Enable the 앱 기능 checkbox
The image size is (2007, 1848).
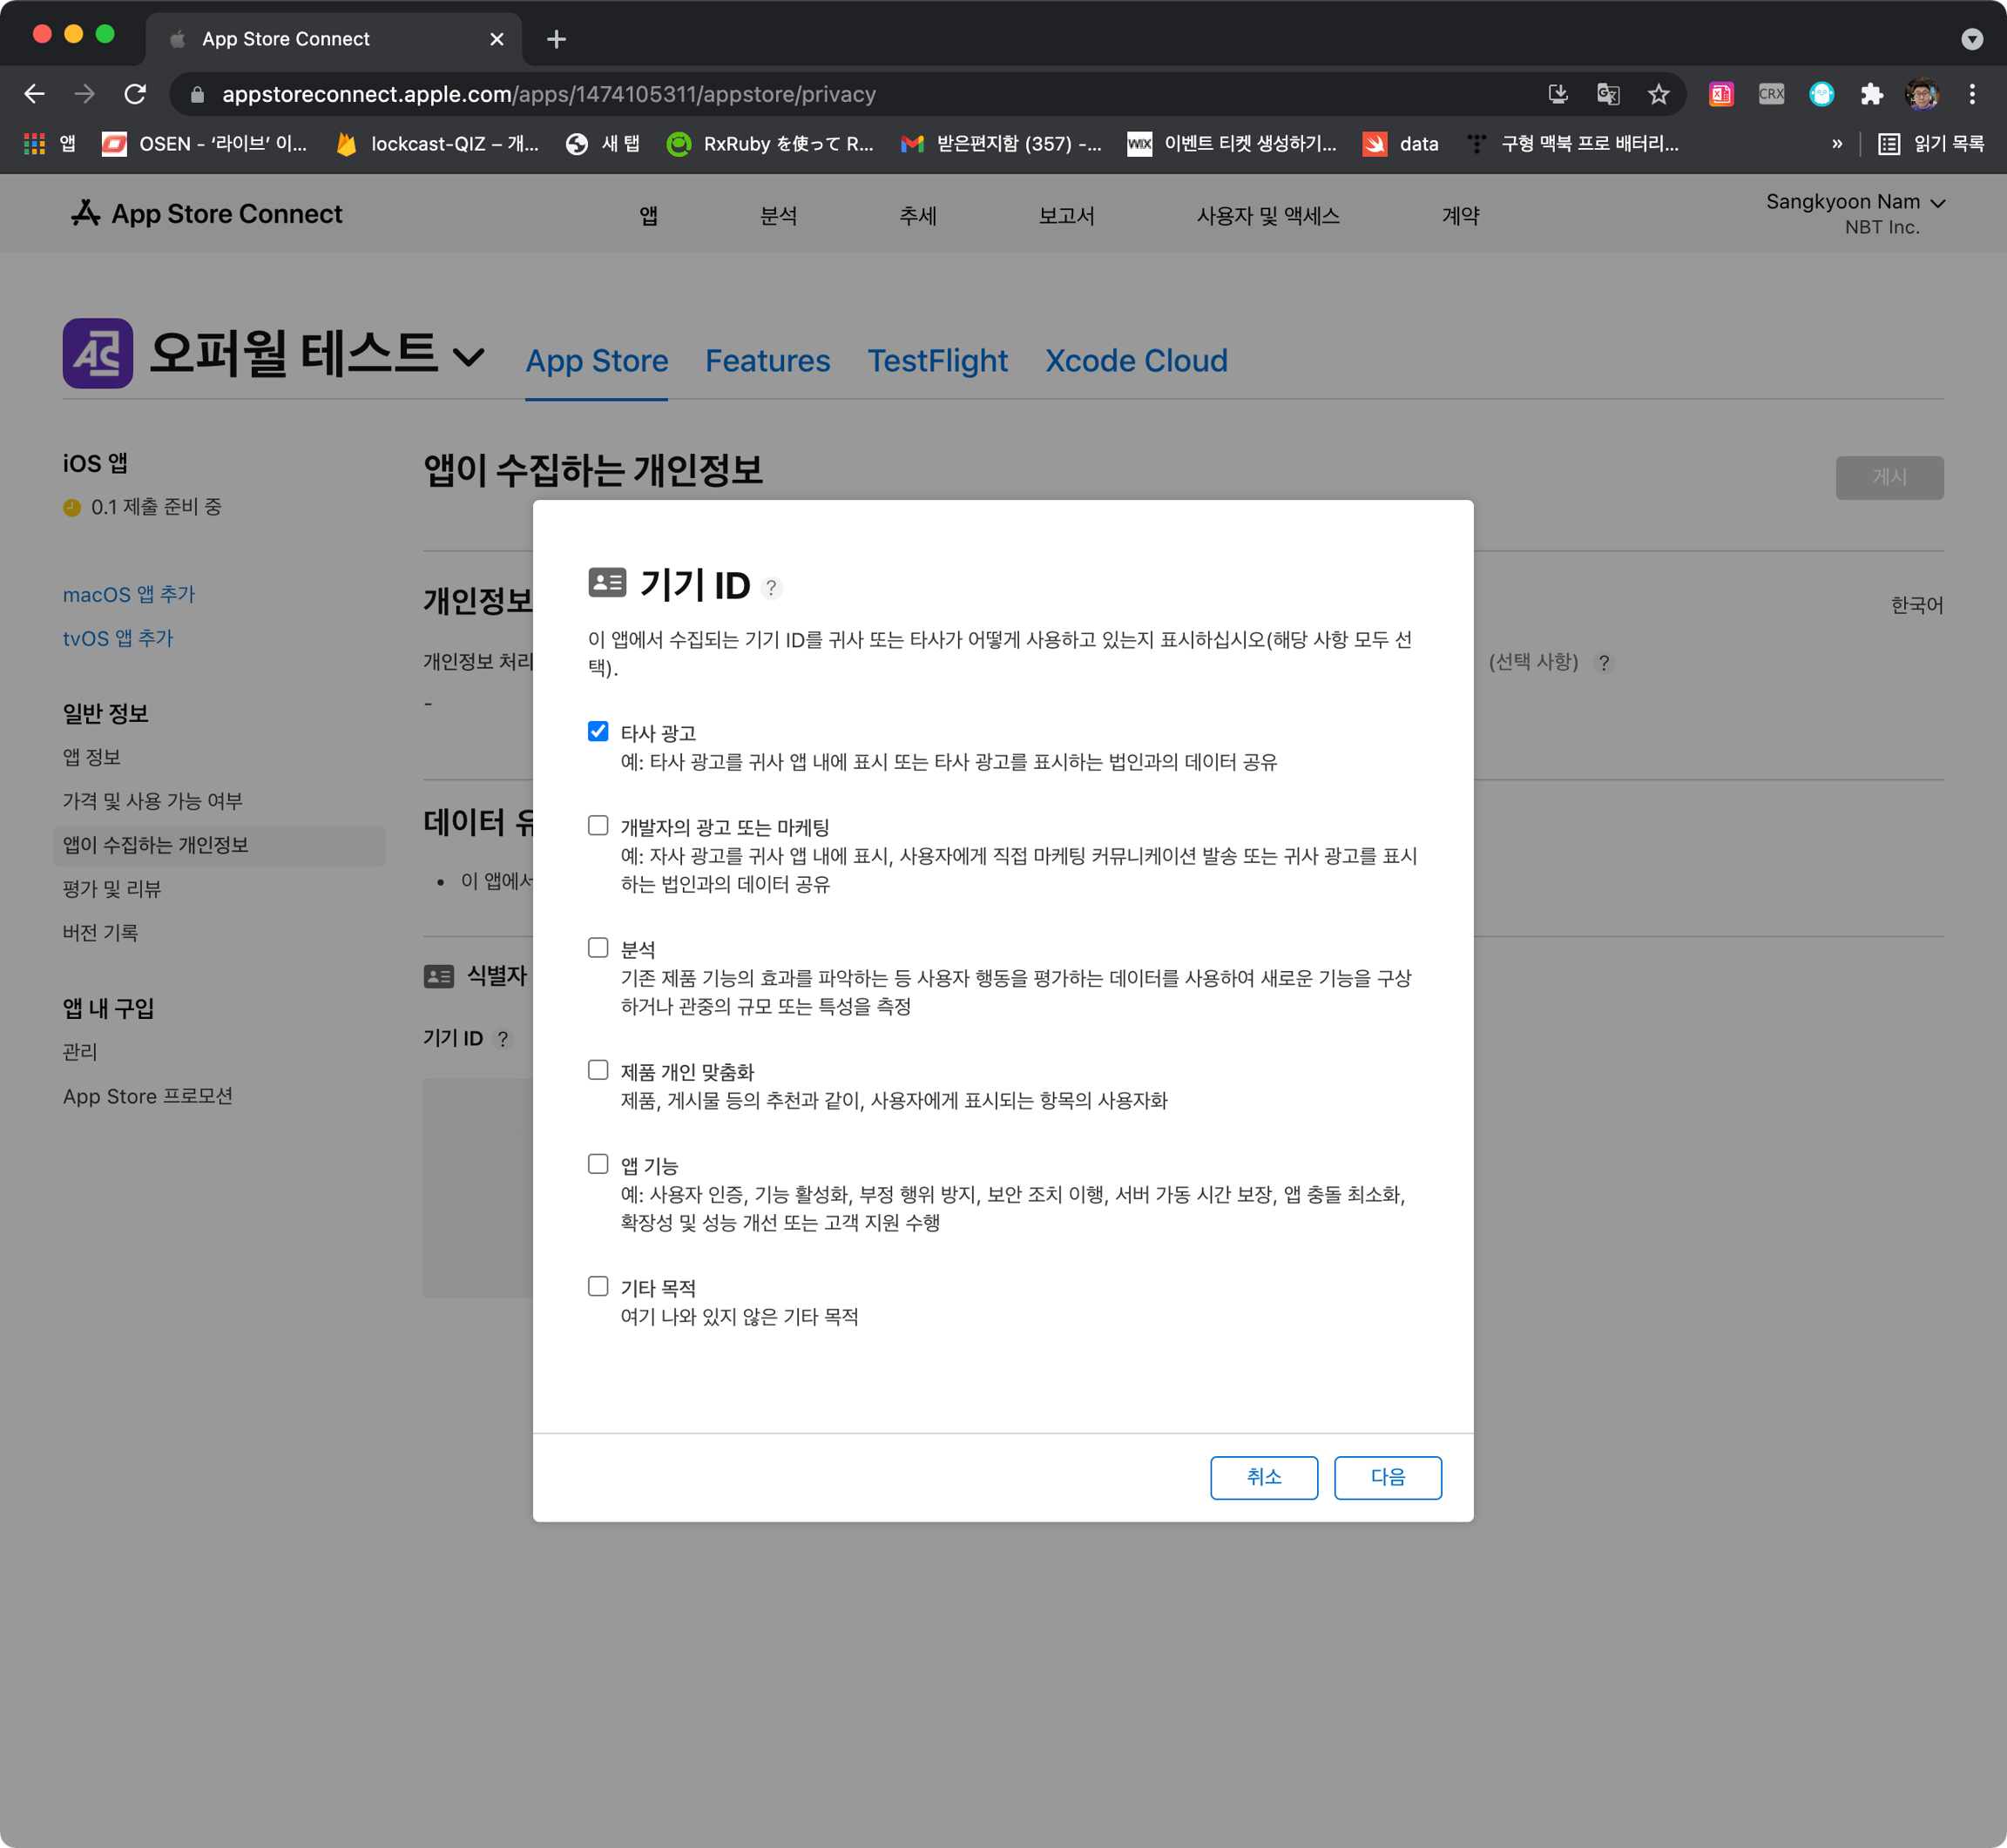(598, 1164)
